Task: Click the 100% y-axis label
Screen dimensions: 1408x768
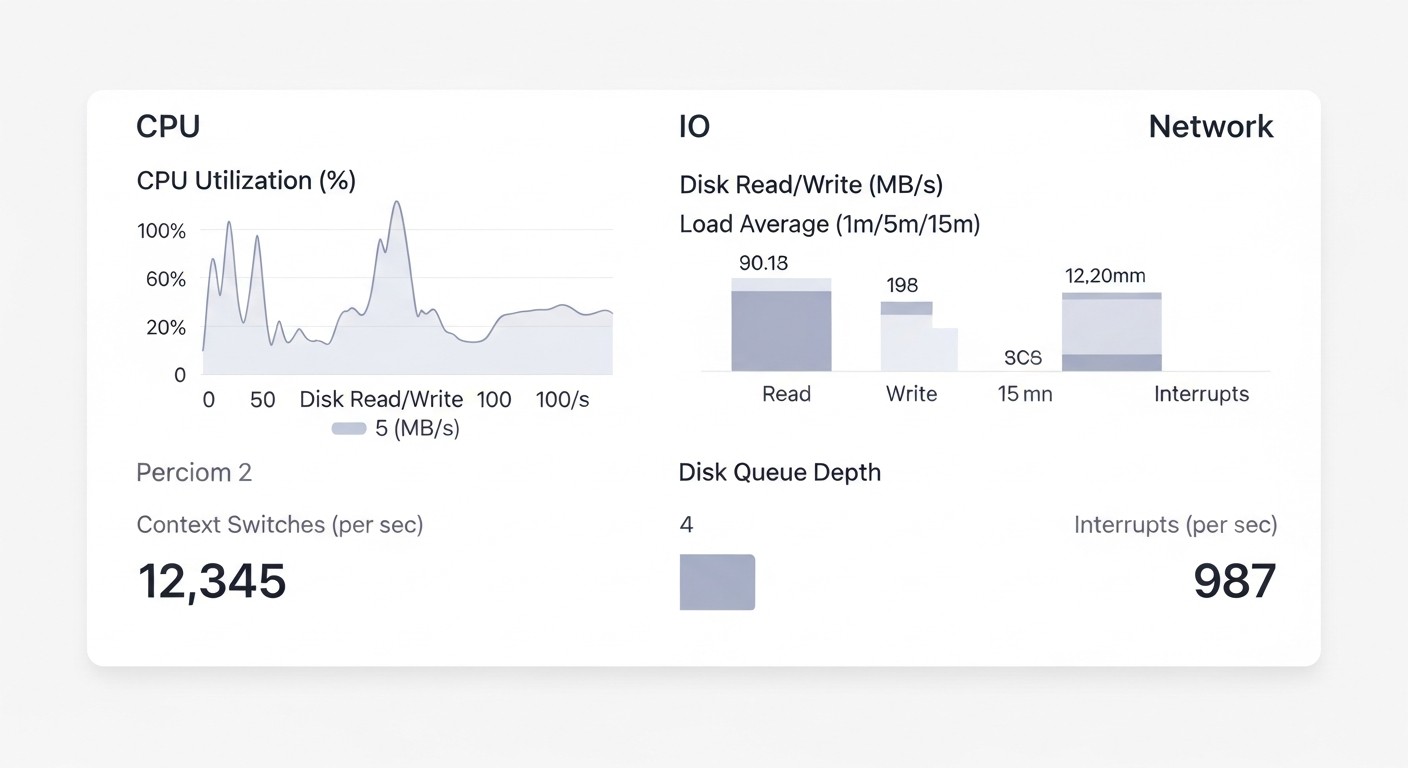Action: 161,231
